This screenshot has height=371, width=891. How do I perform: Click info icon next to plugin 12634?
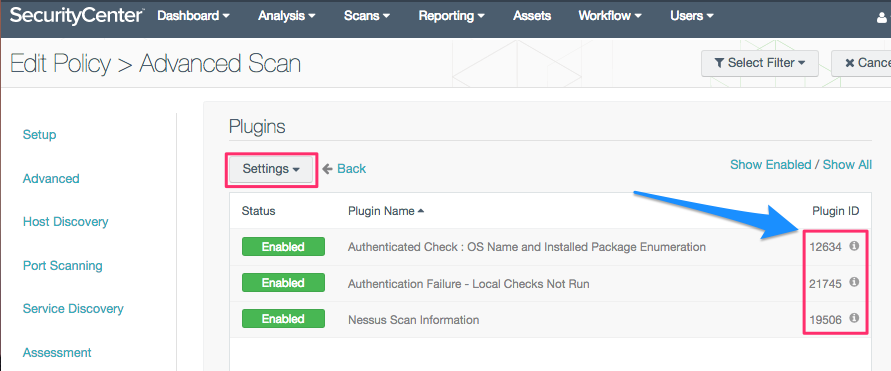tap(853, 246)
